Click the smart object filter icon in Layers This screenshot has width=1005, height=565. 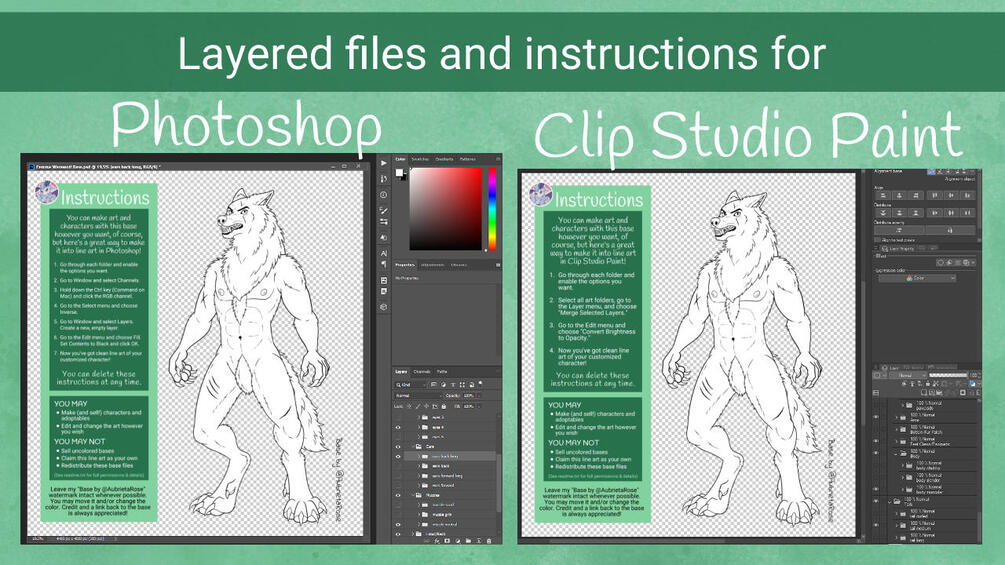click(472, 385)
